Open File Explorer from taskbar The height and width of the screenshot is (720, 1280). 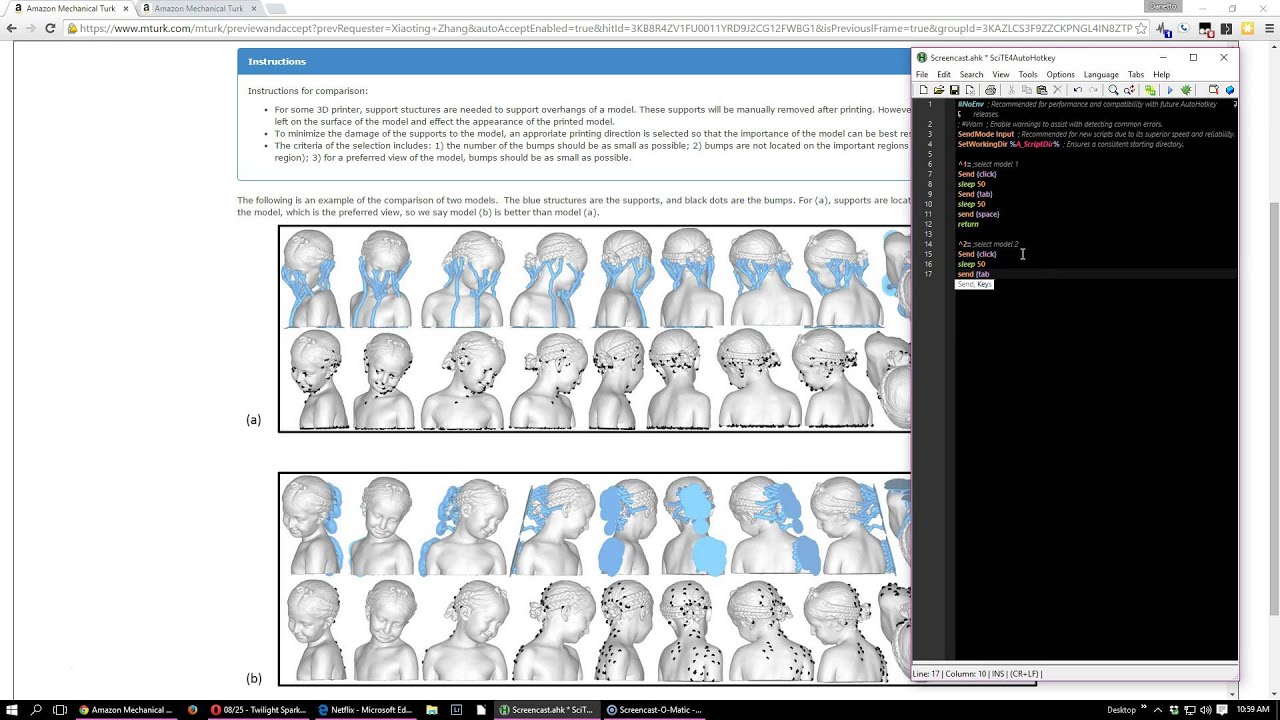coord(432,710)
